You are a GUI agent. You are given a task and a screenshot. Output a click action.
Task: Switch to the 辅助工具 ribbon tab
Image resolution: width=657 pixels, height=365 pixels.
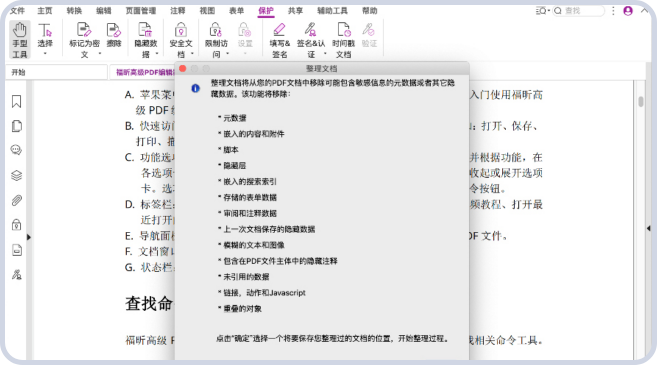pyautogui.click(x=332, y=11)
